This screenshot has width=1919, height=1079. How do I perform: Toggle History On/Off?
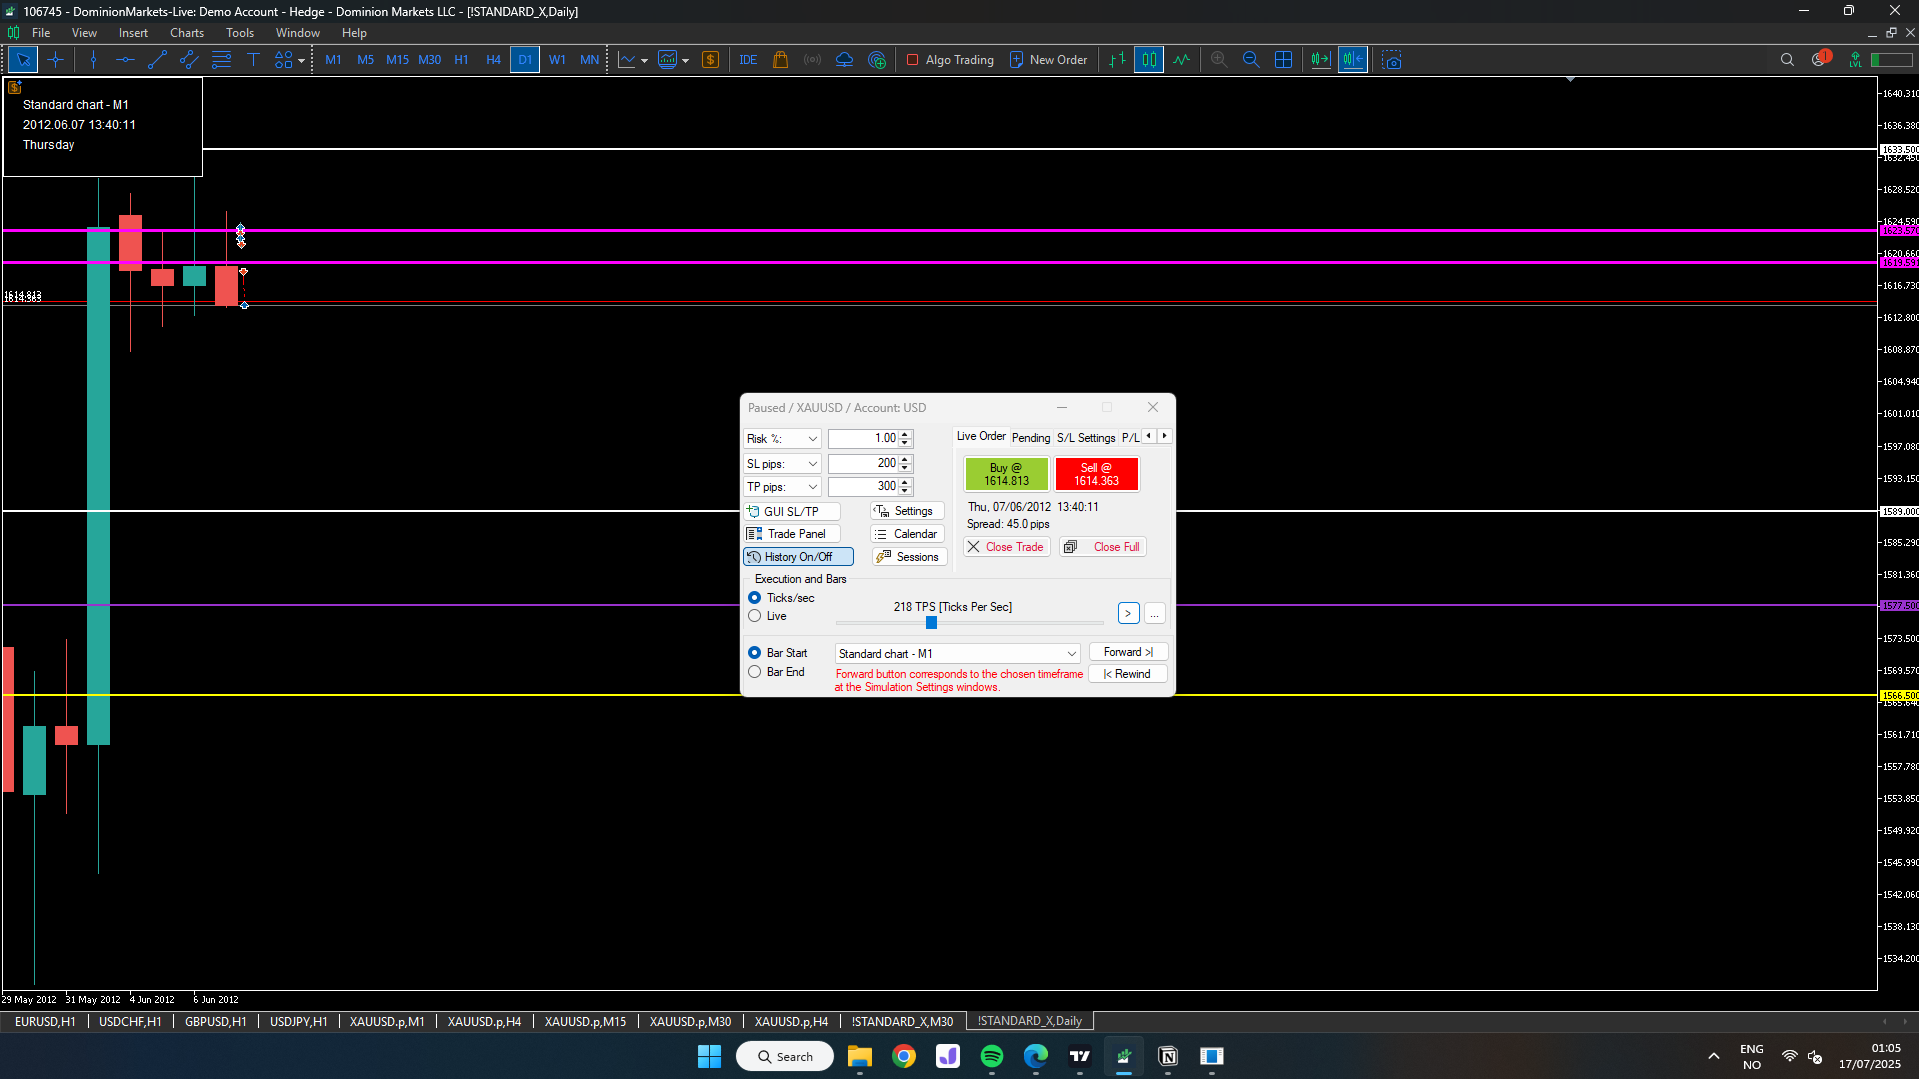click(x=798, y=557)
